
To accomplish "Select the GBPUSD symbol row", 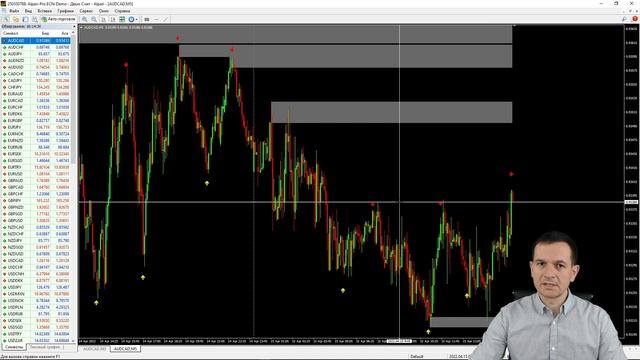I will [x=36, y=220].
